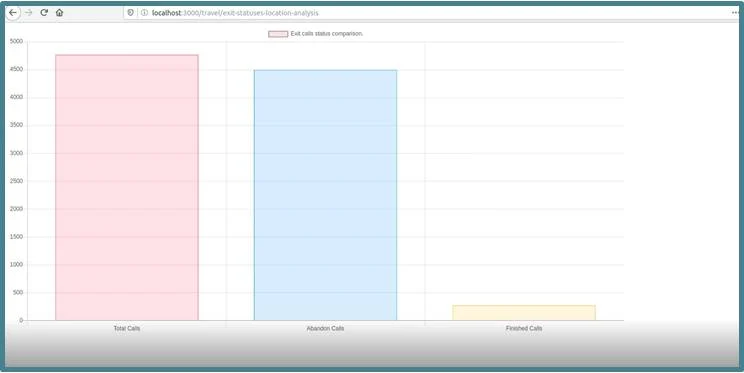Select the pink Total Calls bar
744x373 pixels.
pos(127,187)
